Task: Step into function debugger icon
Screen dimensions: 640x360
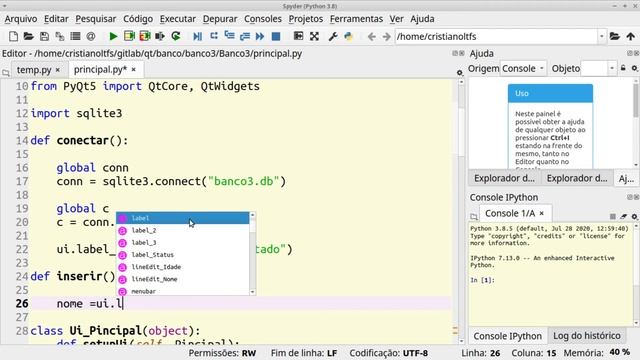Action: [229, 36]
